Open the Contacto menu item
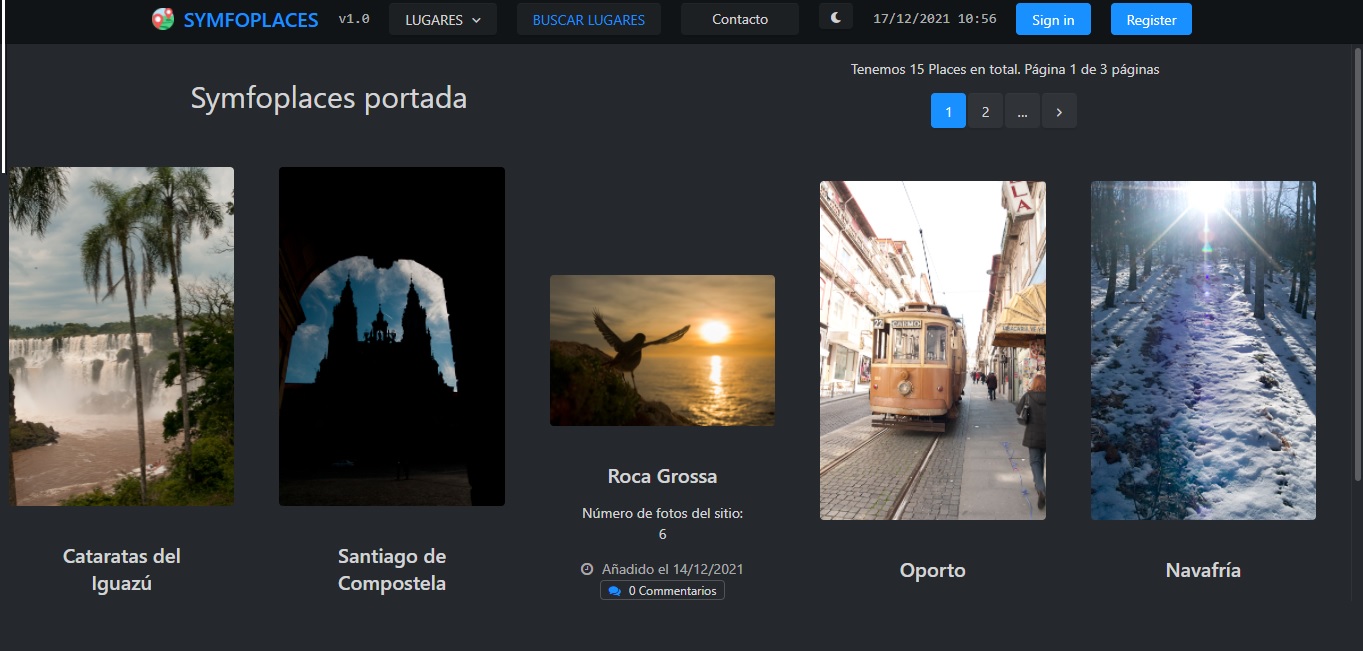This screenshot has width=1363, height=651. [739, 18]
